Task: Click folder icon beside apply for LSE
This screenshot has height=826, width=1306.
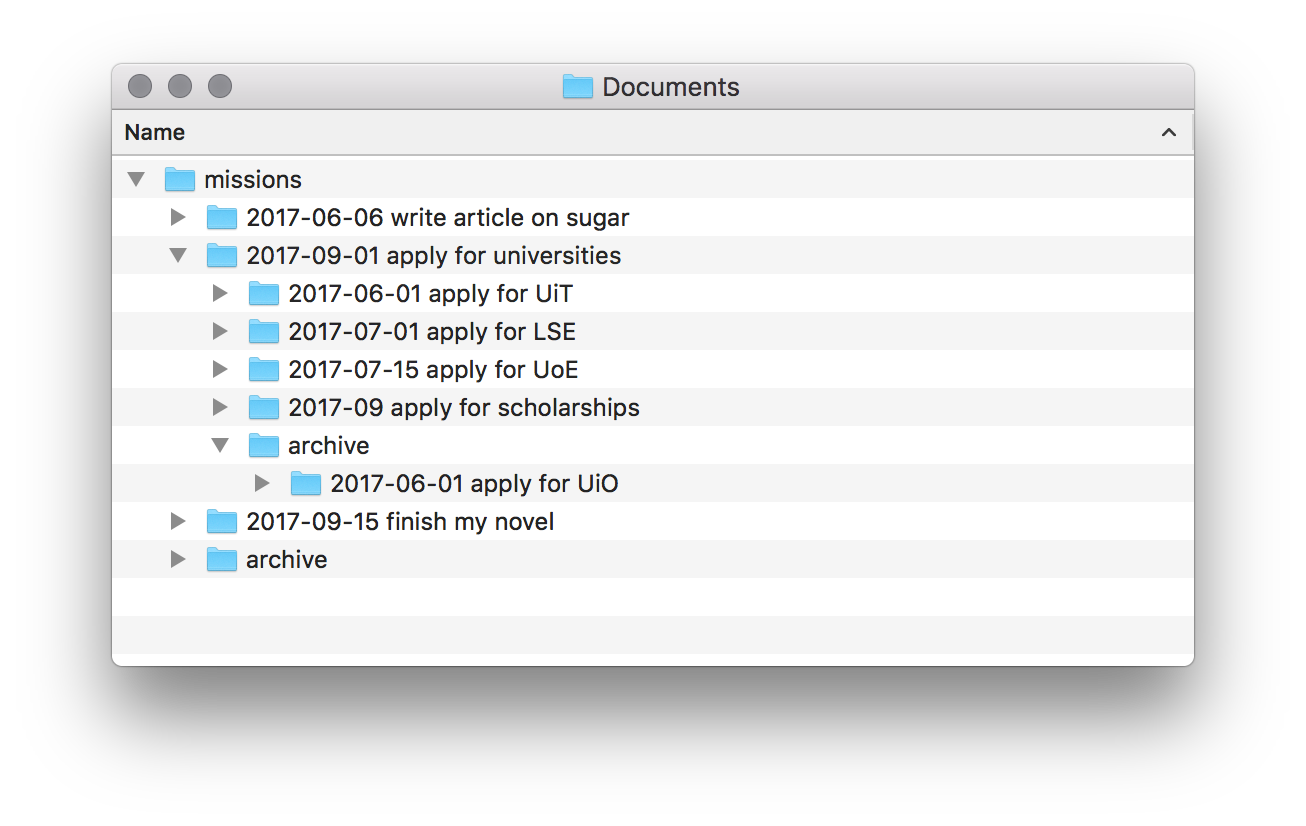Action: click(263, 332)
